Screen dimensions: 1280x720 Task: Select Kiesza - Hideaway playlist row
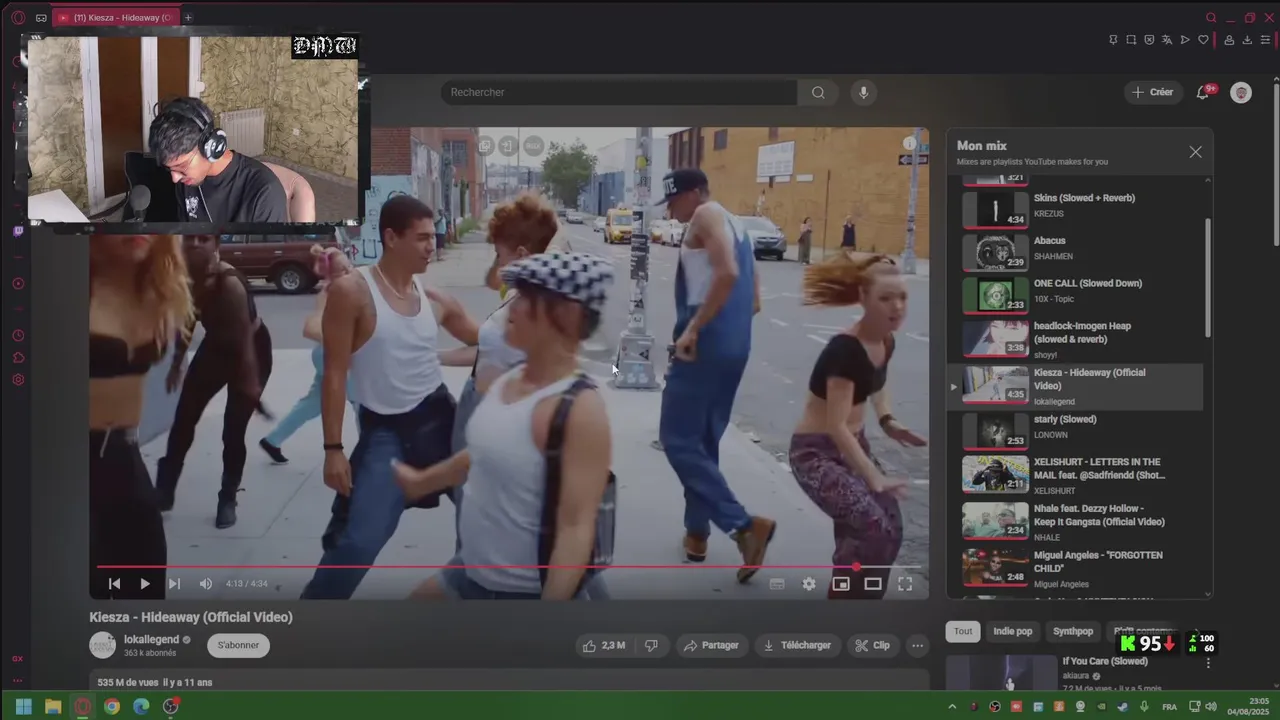(1075, 386)
